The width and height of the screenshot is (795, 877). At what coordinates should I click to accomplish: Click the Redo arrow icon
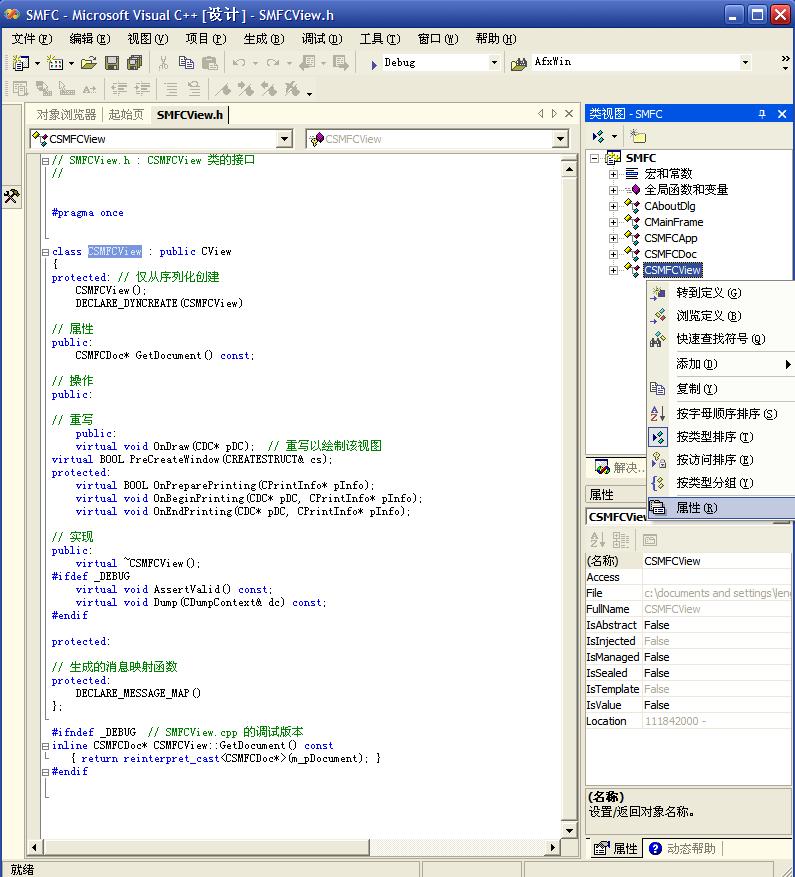tap(273, 63)
